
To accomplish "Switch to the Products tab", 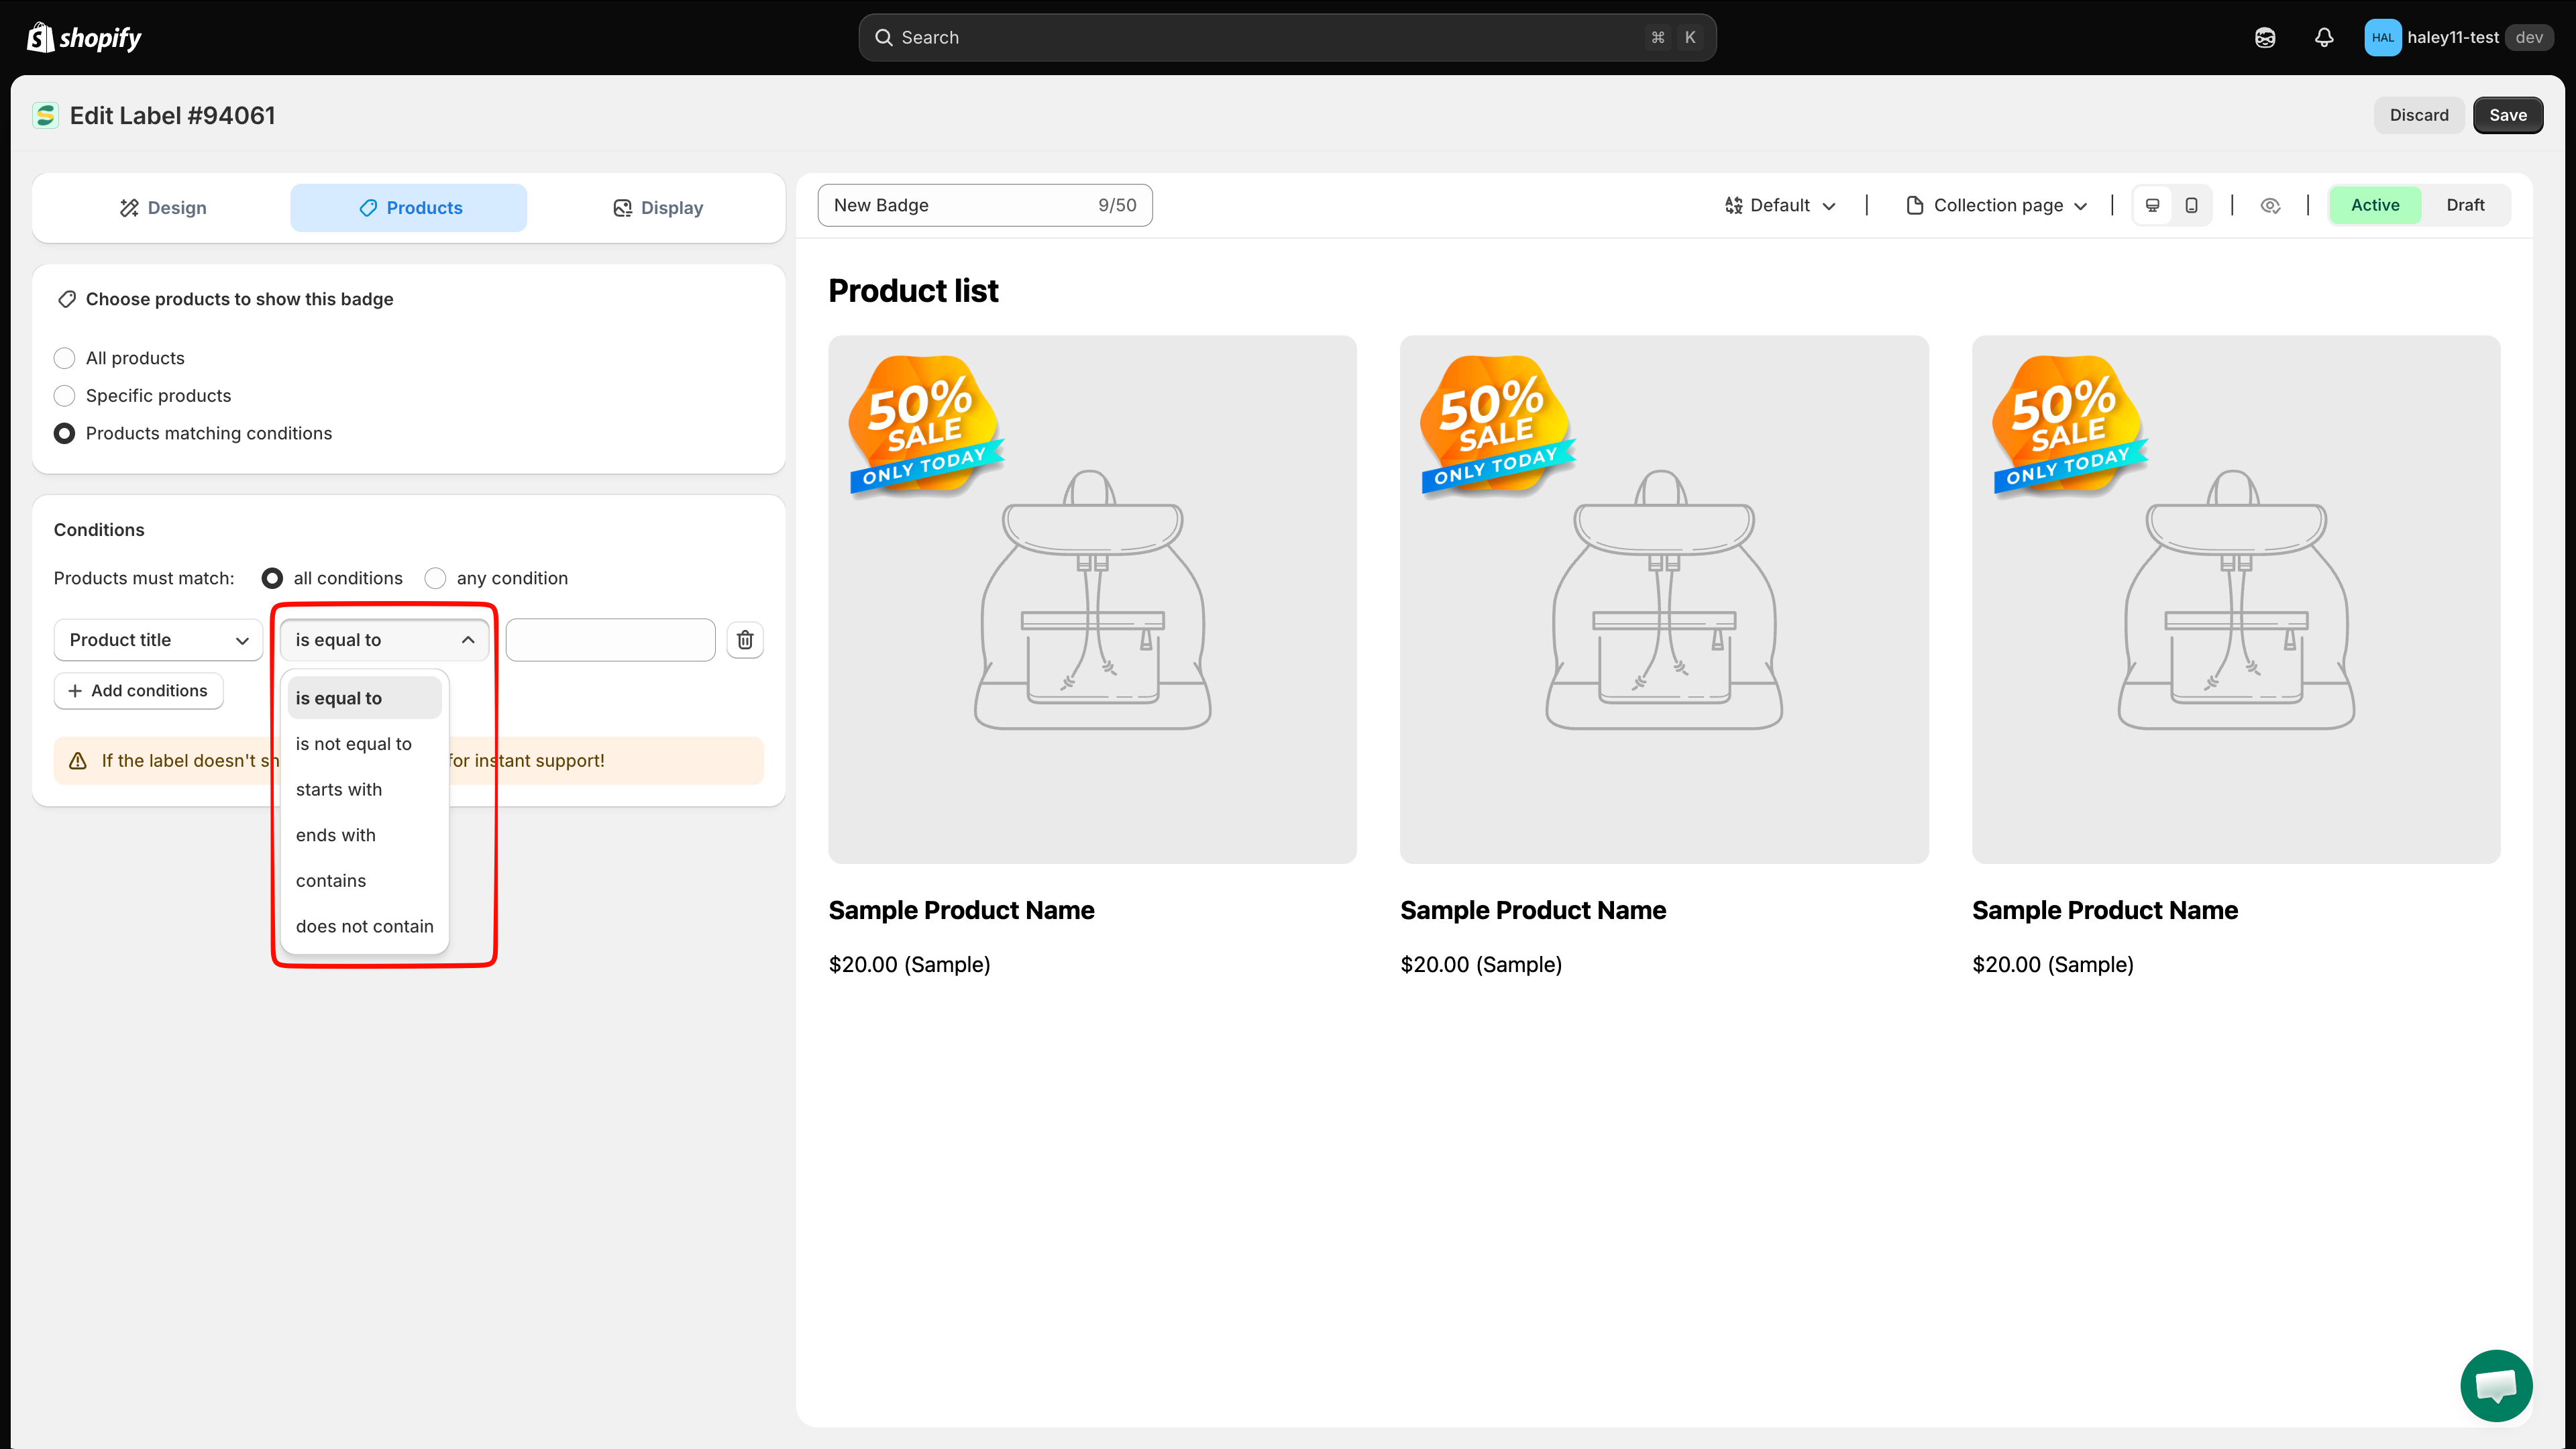I will coord(409,208).
